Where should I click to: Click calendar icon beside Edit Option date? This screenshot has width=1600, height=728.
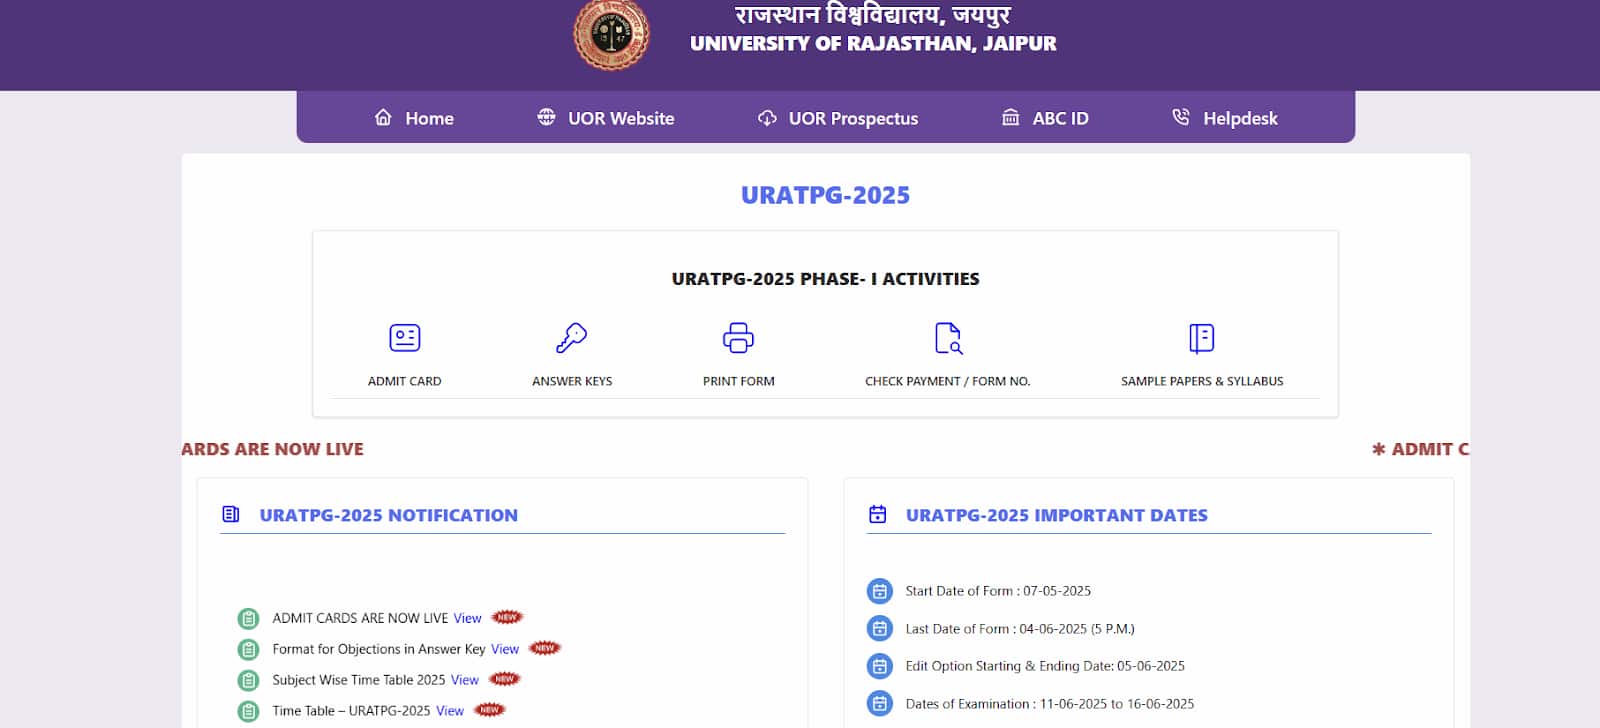coord(880,666)
